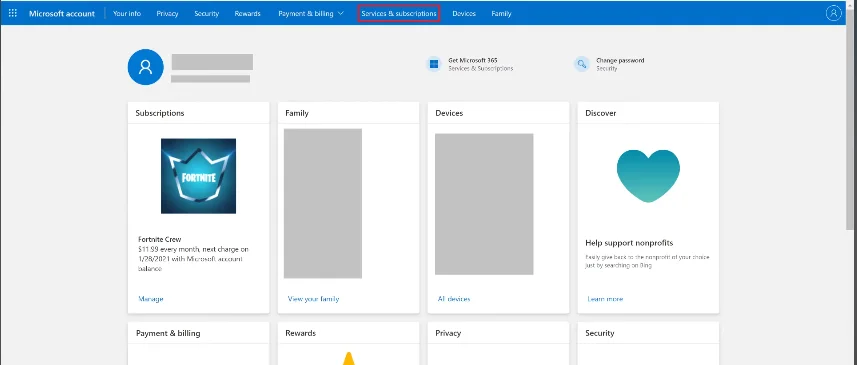The height and width of the screenshot is (365, 857).
Task: Open the Security navigation item
Action: (207, 14)
